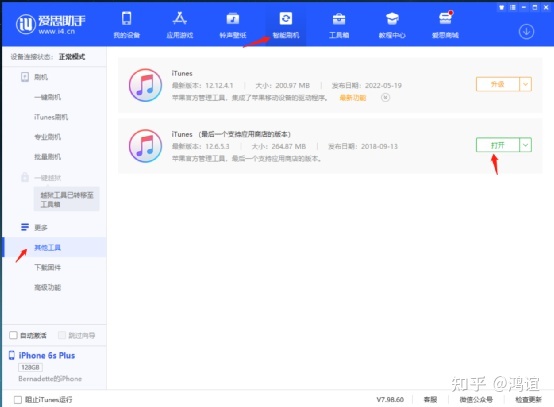Click 检查更新 in the status bar

point(528,400)
